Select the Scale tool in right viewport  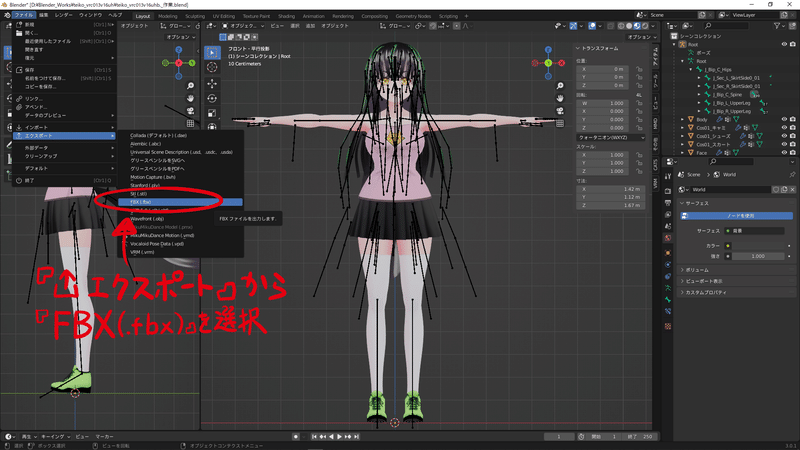(212, 113)
